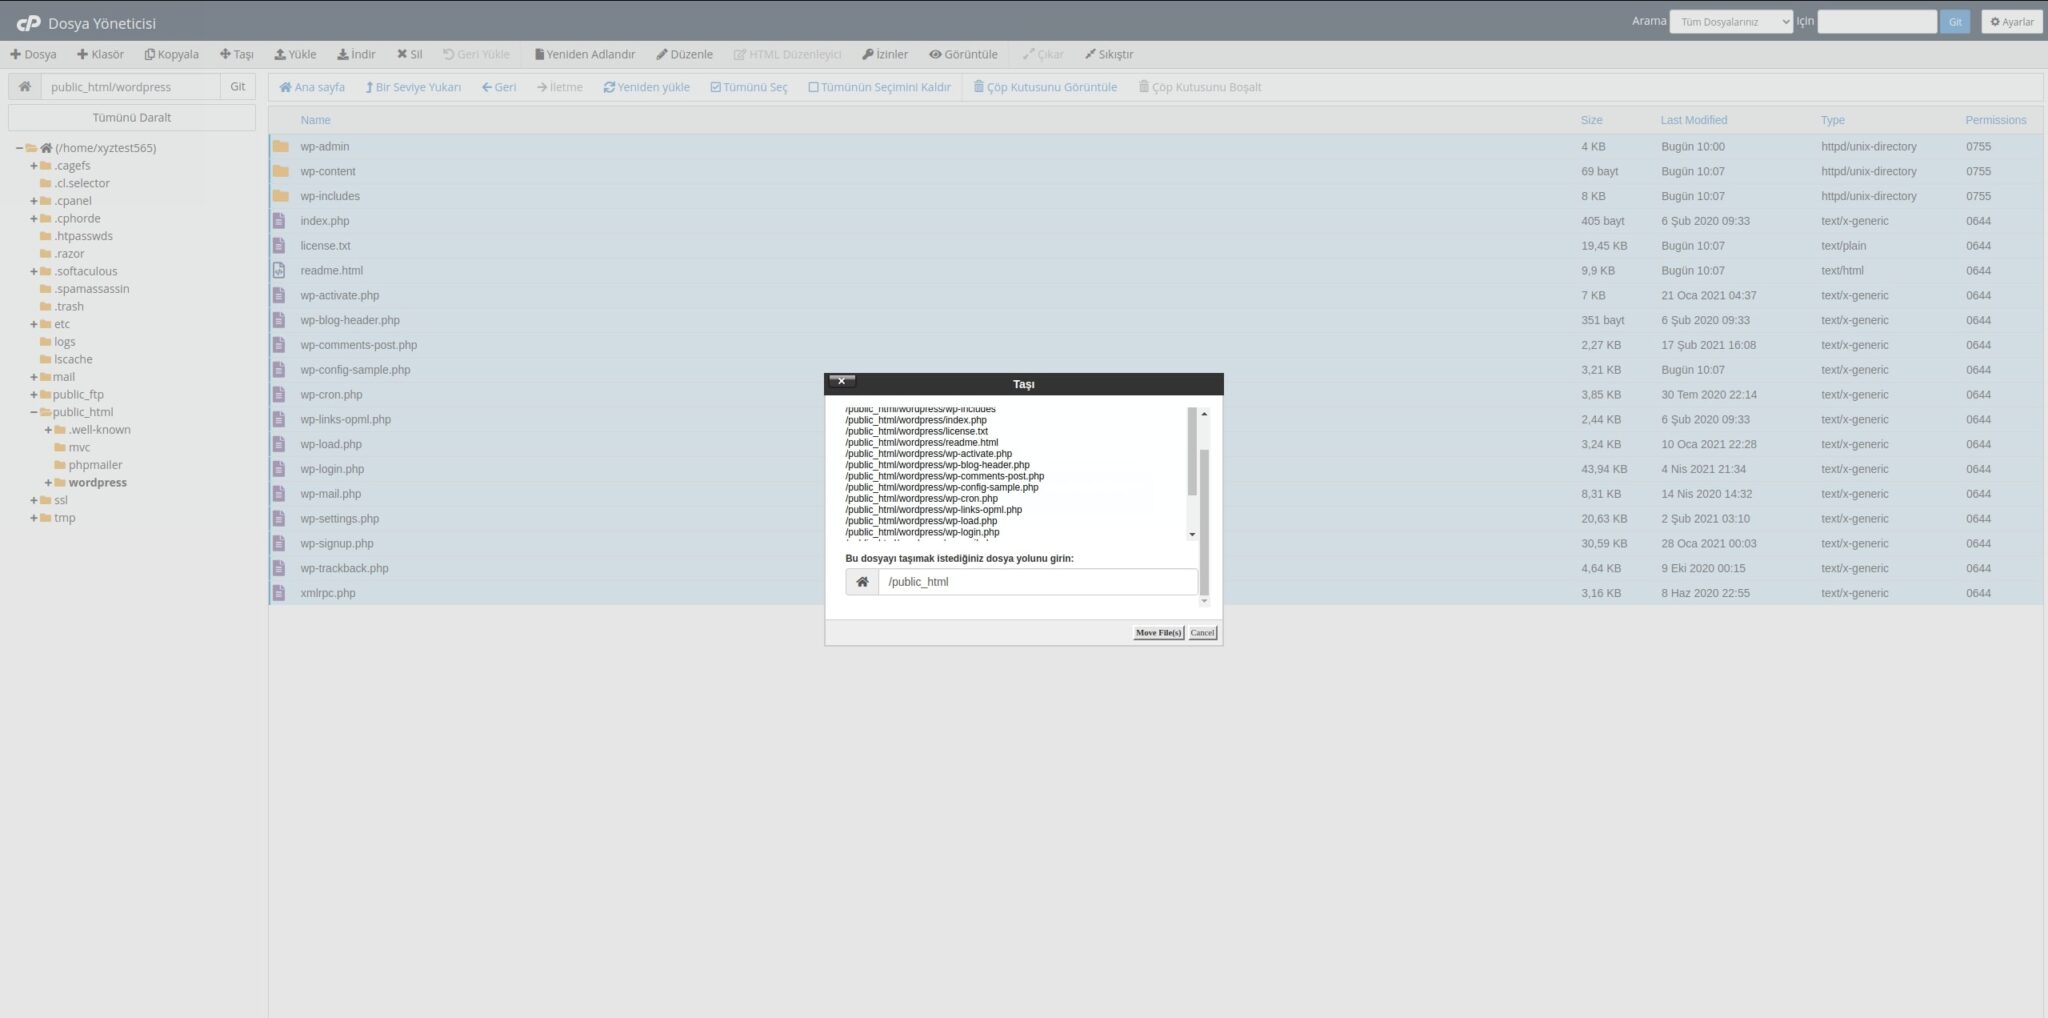Click Bir Seviye Yukarı
This screenshot has height=1018, width=2048.
pos(413,87)
